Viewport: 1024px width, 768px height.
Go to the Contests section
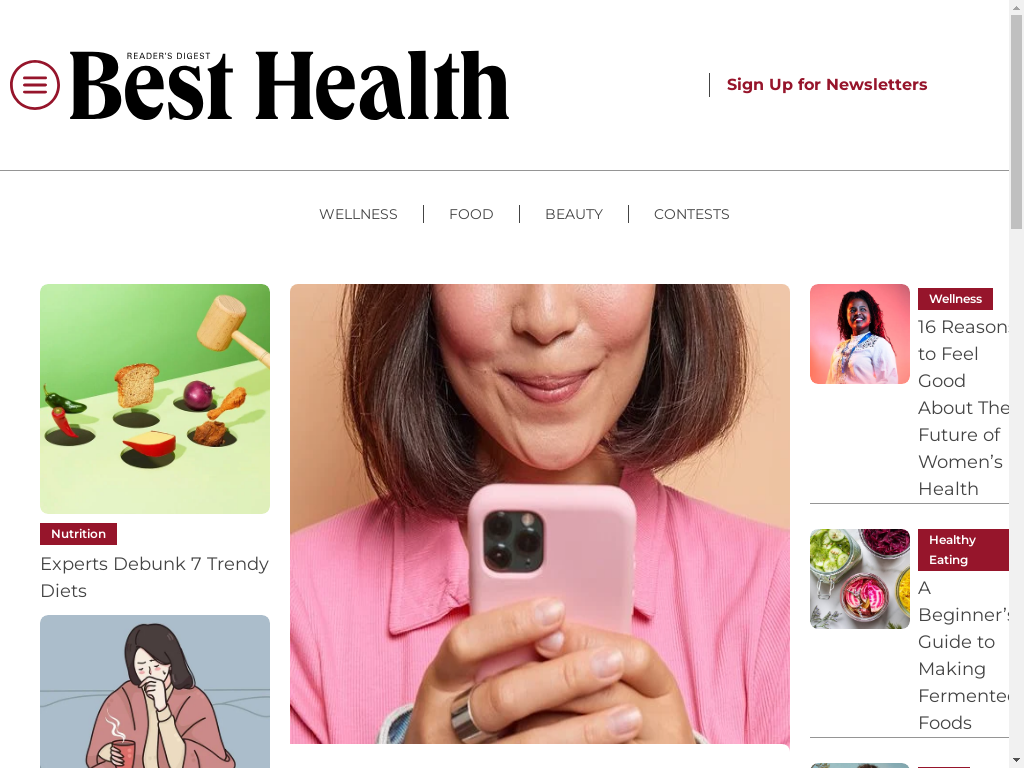(692, 214)
